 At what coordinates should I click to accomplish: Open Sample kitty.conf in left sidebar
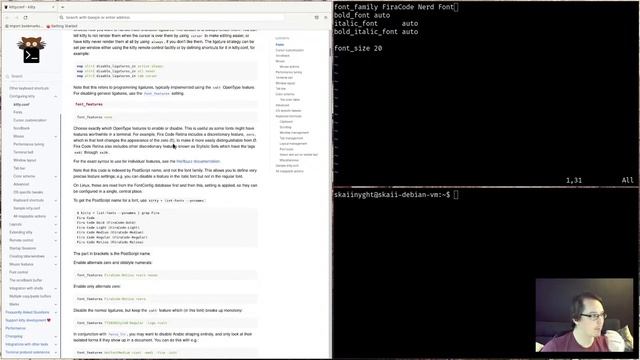[x=27, y=209]
